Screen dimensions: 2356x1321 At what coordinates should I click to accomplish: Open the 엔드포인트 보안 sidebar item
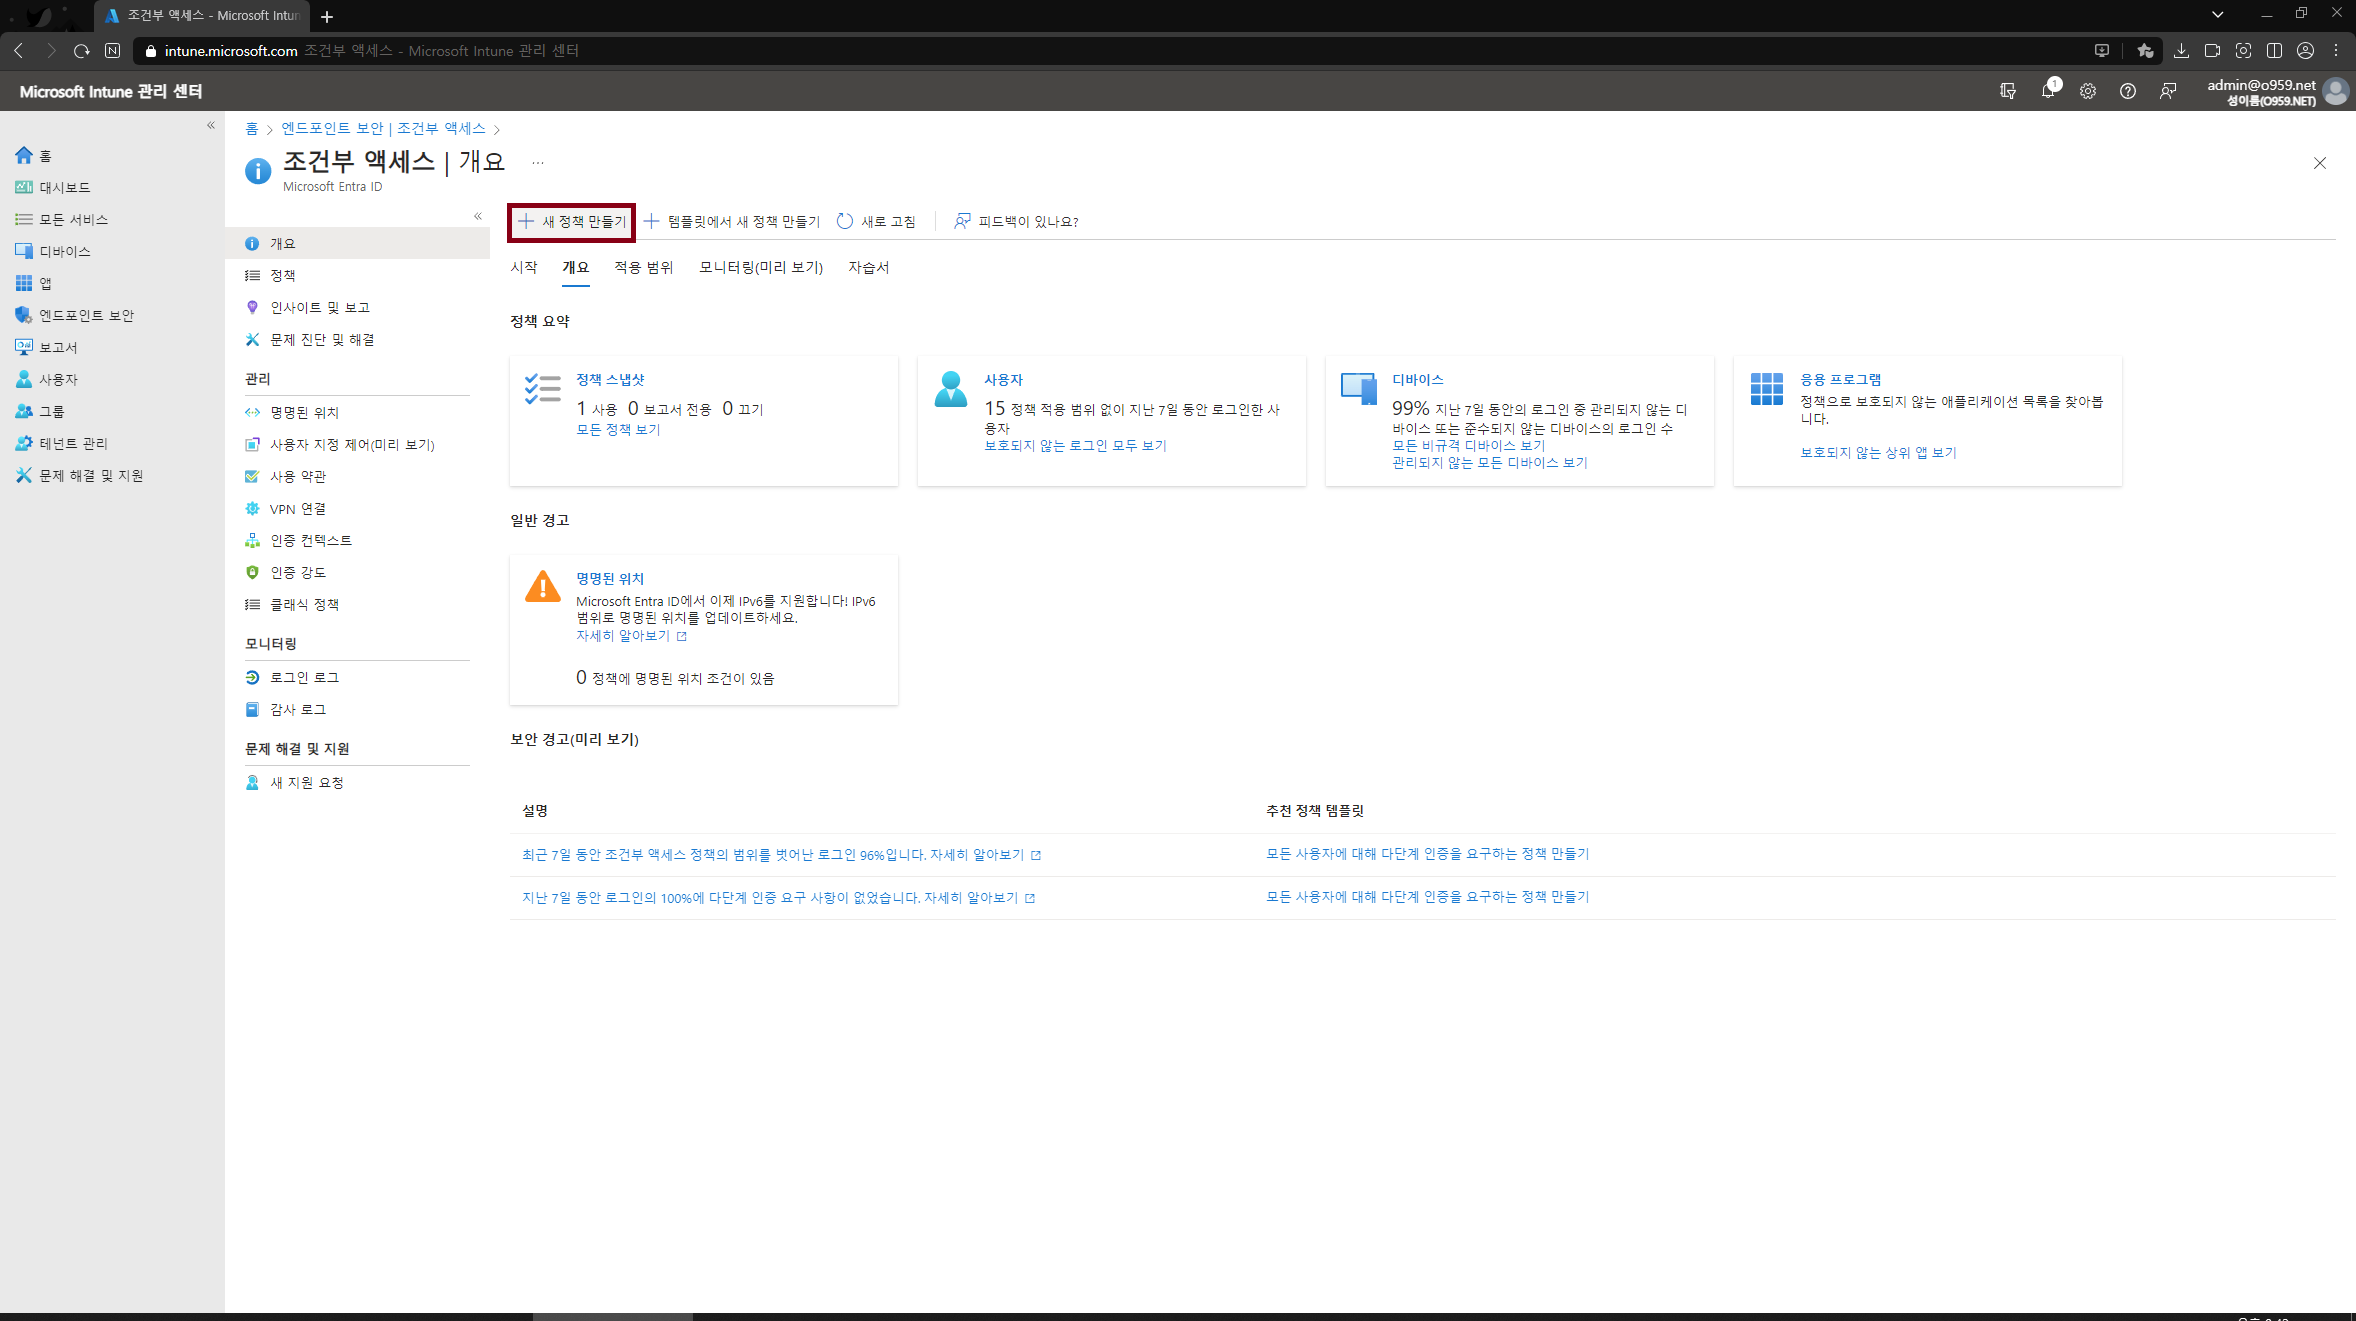click(86, 315)
